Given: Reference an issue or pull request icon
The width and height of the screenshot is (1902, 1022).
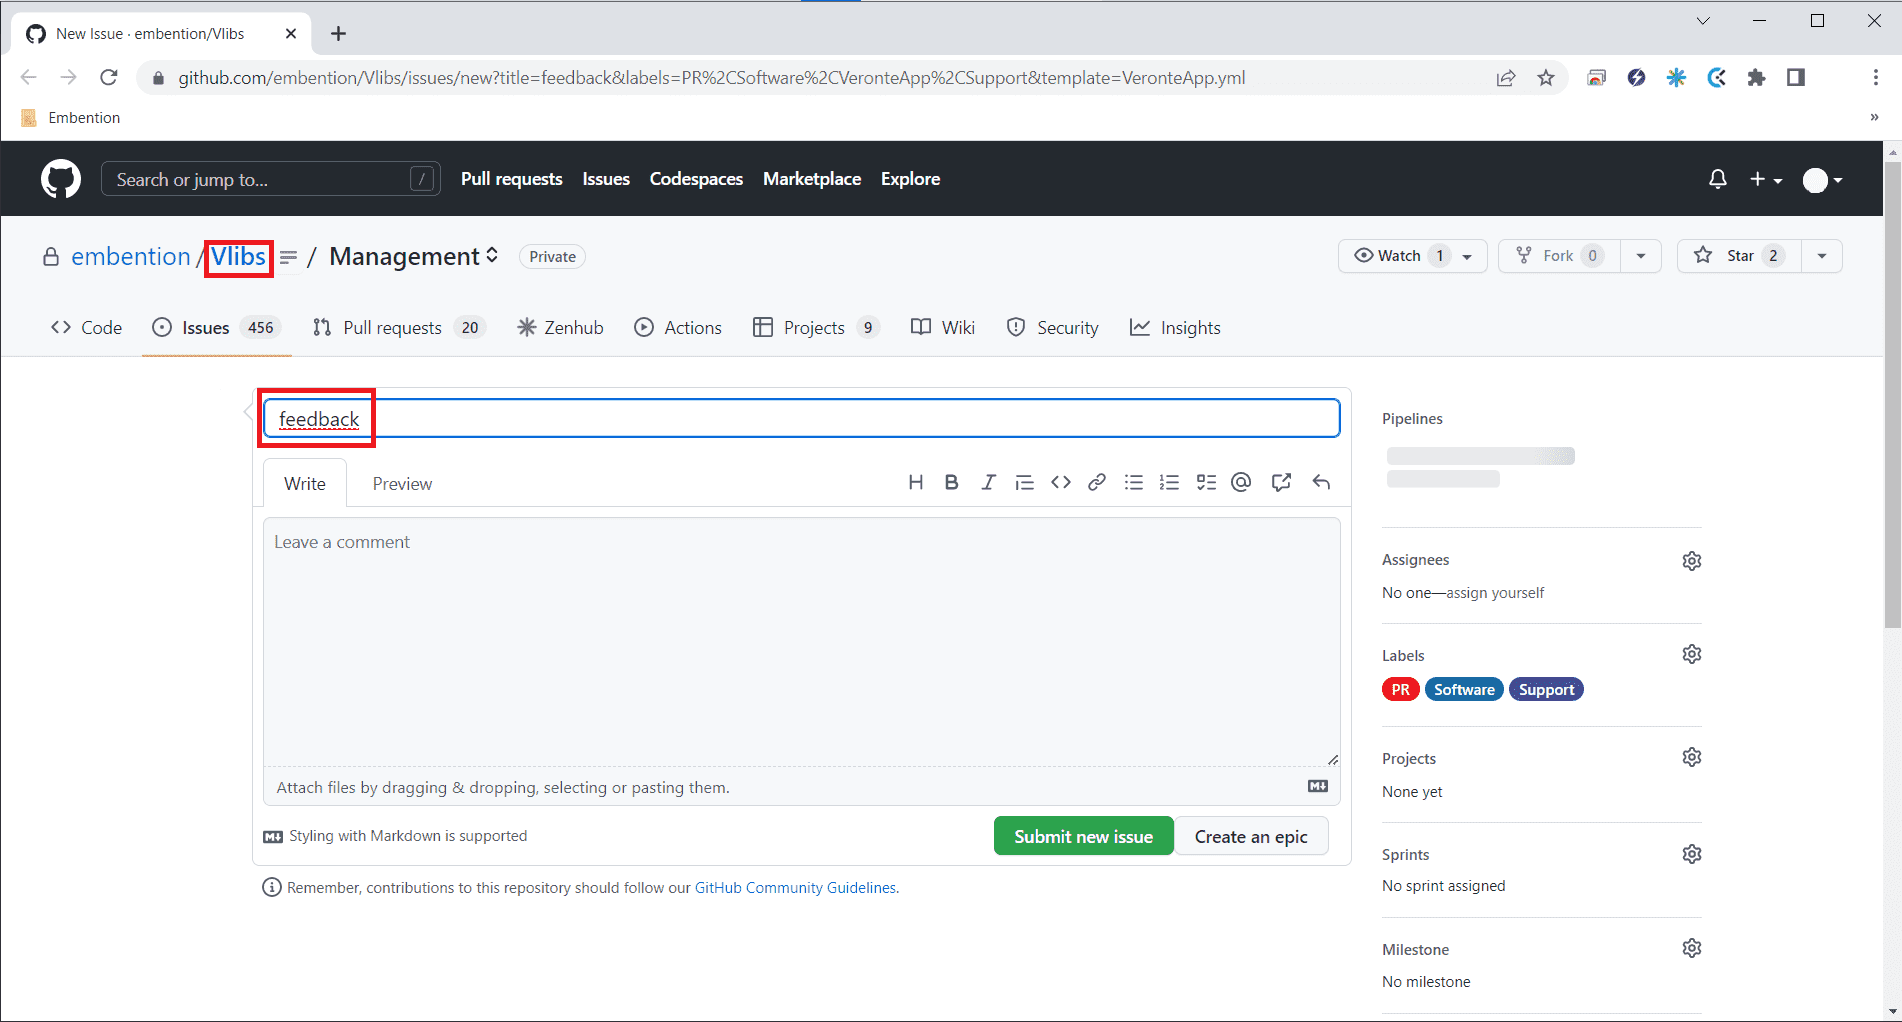Looking at the screenshot, I should pyautogui.click(x=1281, y=483).
